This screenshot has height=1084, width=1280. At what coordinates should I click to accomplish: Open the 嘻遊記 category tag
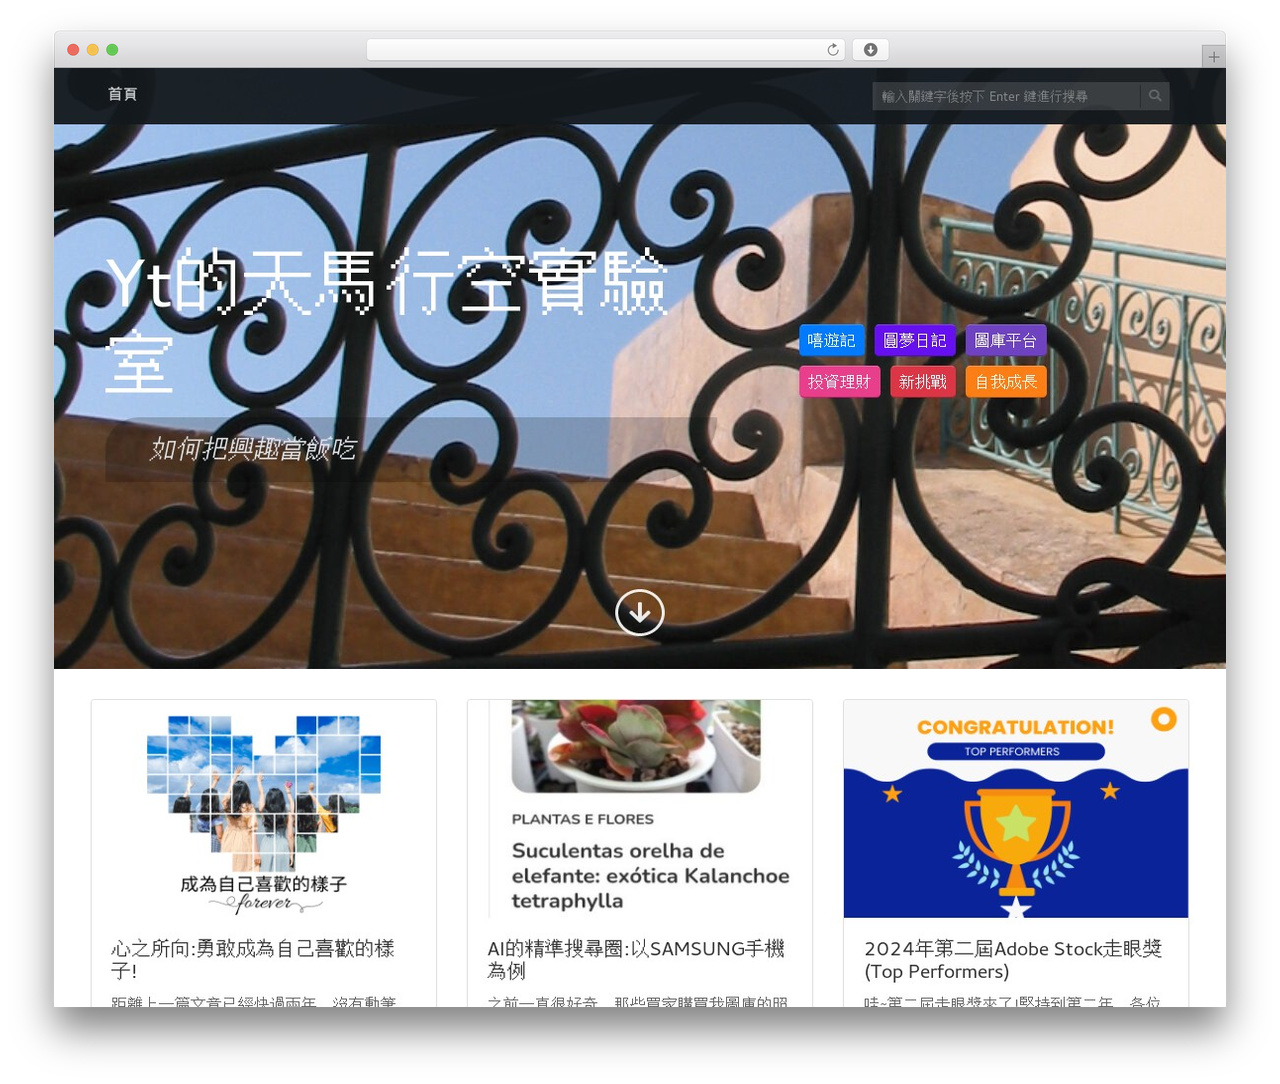click(832, 340)
